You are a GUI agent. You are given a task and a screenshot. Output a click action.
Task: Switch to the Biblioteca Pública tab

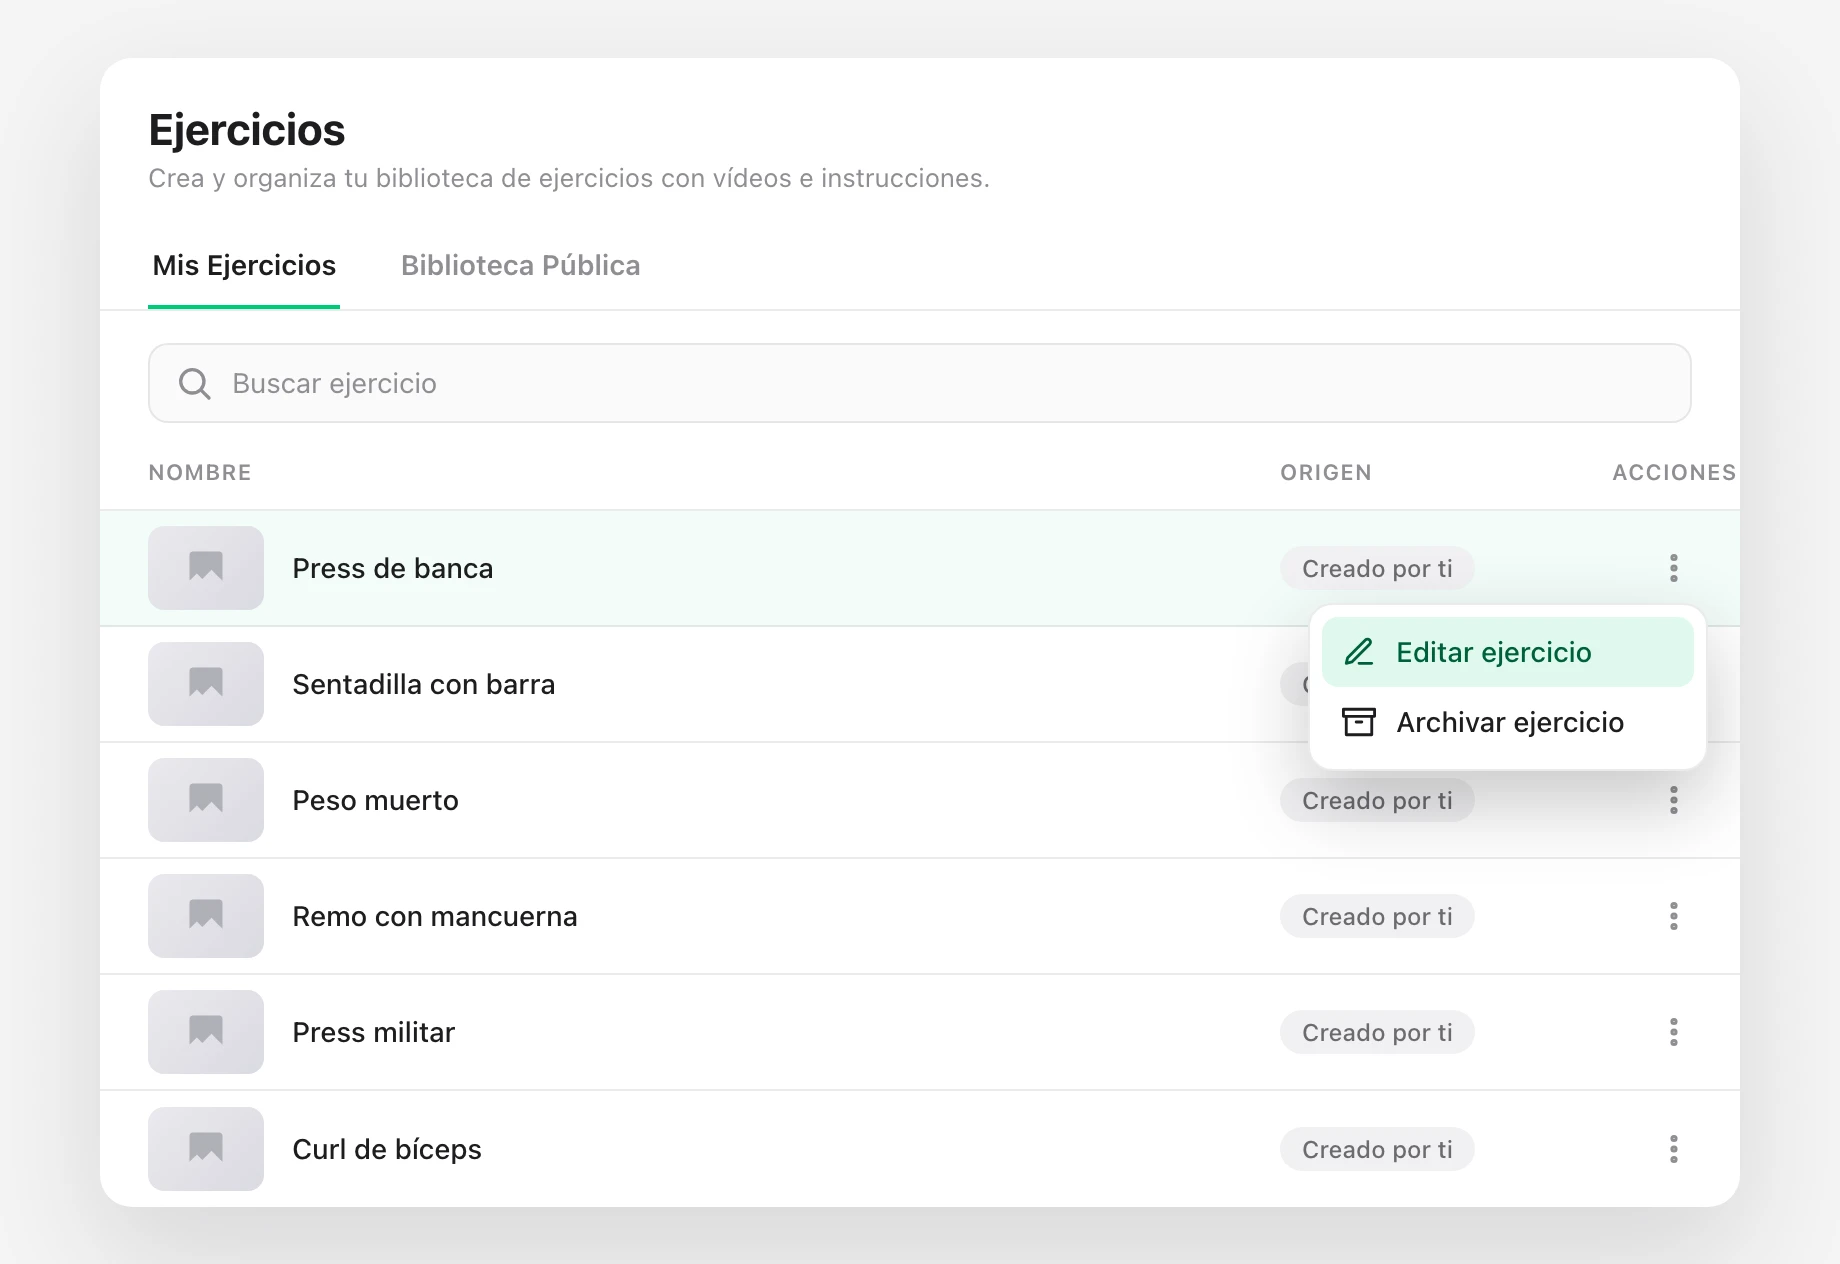point(520,266)
